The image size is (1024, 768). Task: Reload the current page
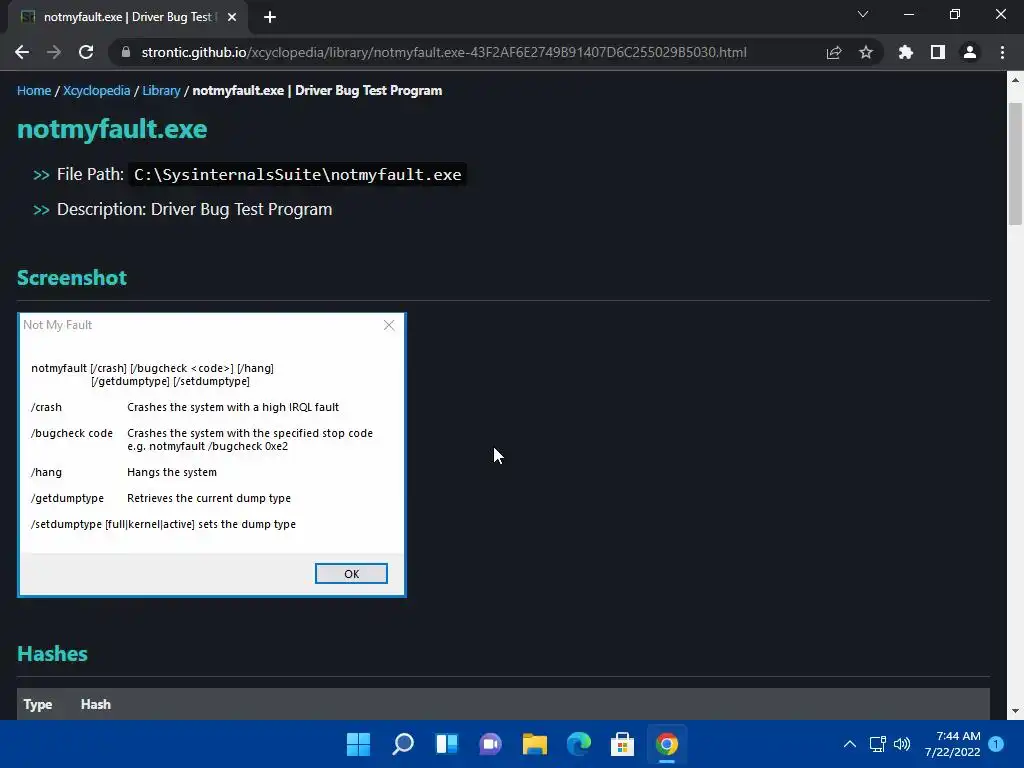click(86, 52)
